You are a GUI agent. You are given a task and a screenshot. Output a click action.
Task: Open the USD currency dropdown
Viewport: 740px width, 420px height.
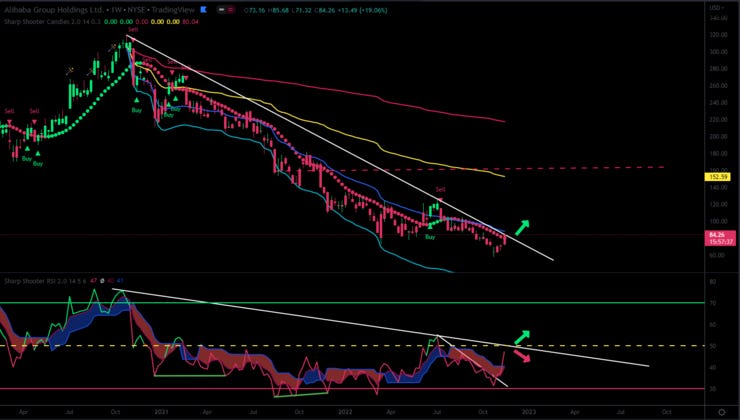click(x=718, y=8)
